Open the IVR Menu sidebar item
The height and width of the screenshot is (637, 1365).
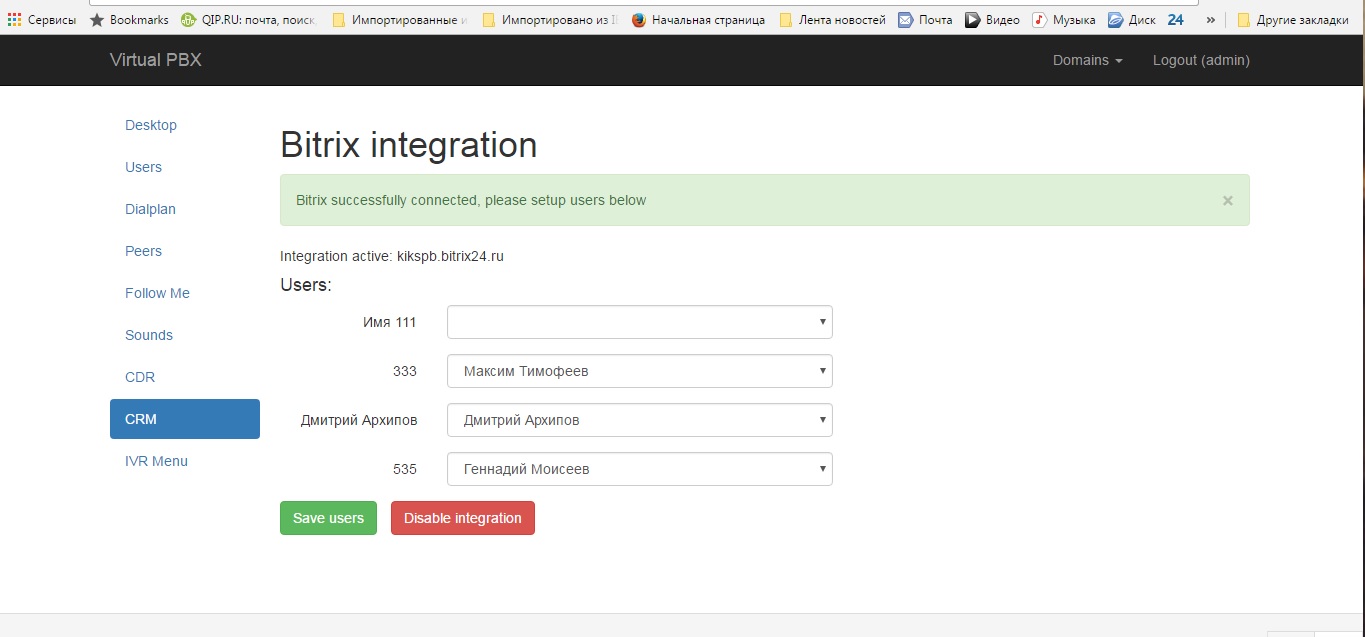coord(156,461)
